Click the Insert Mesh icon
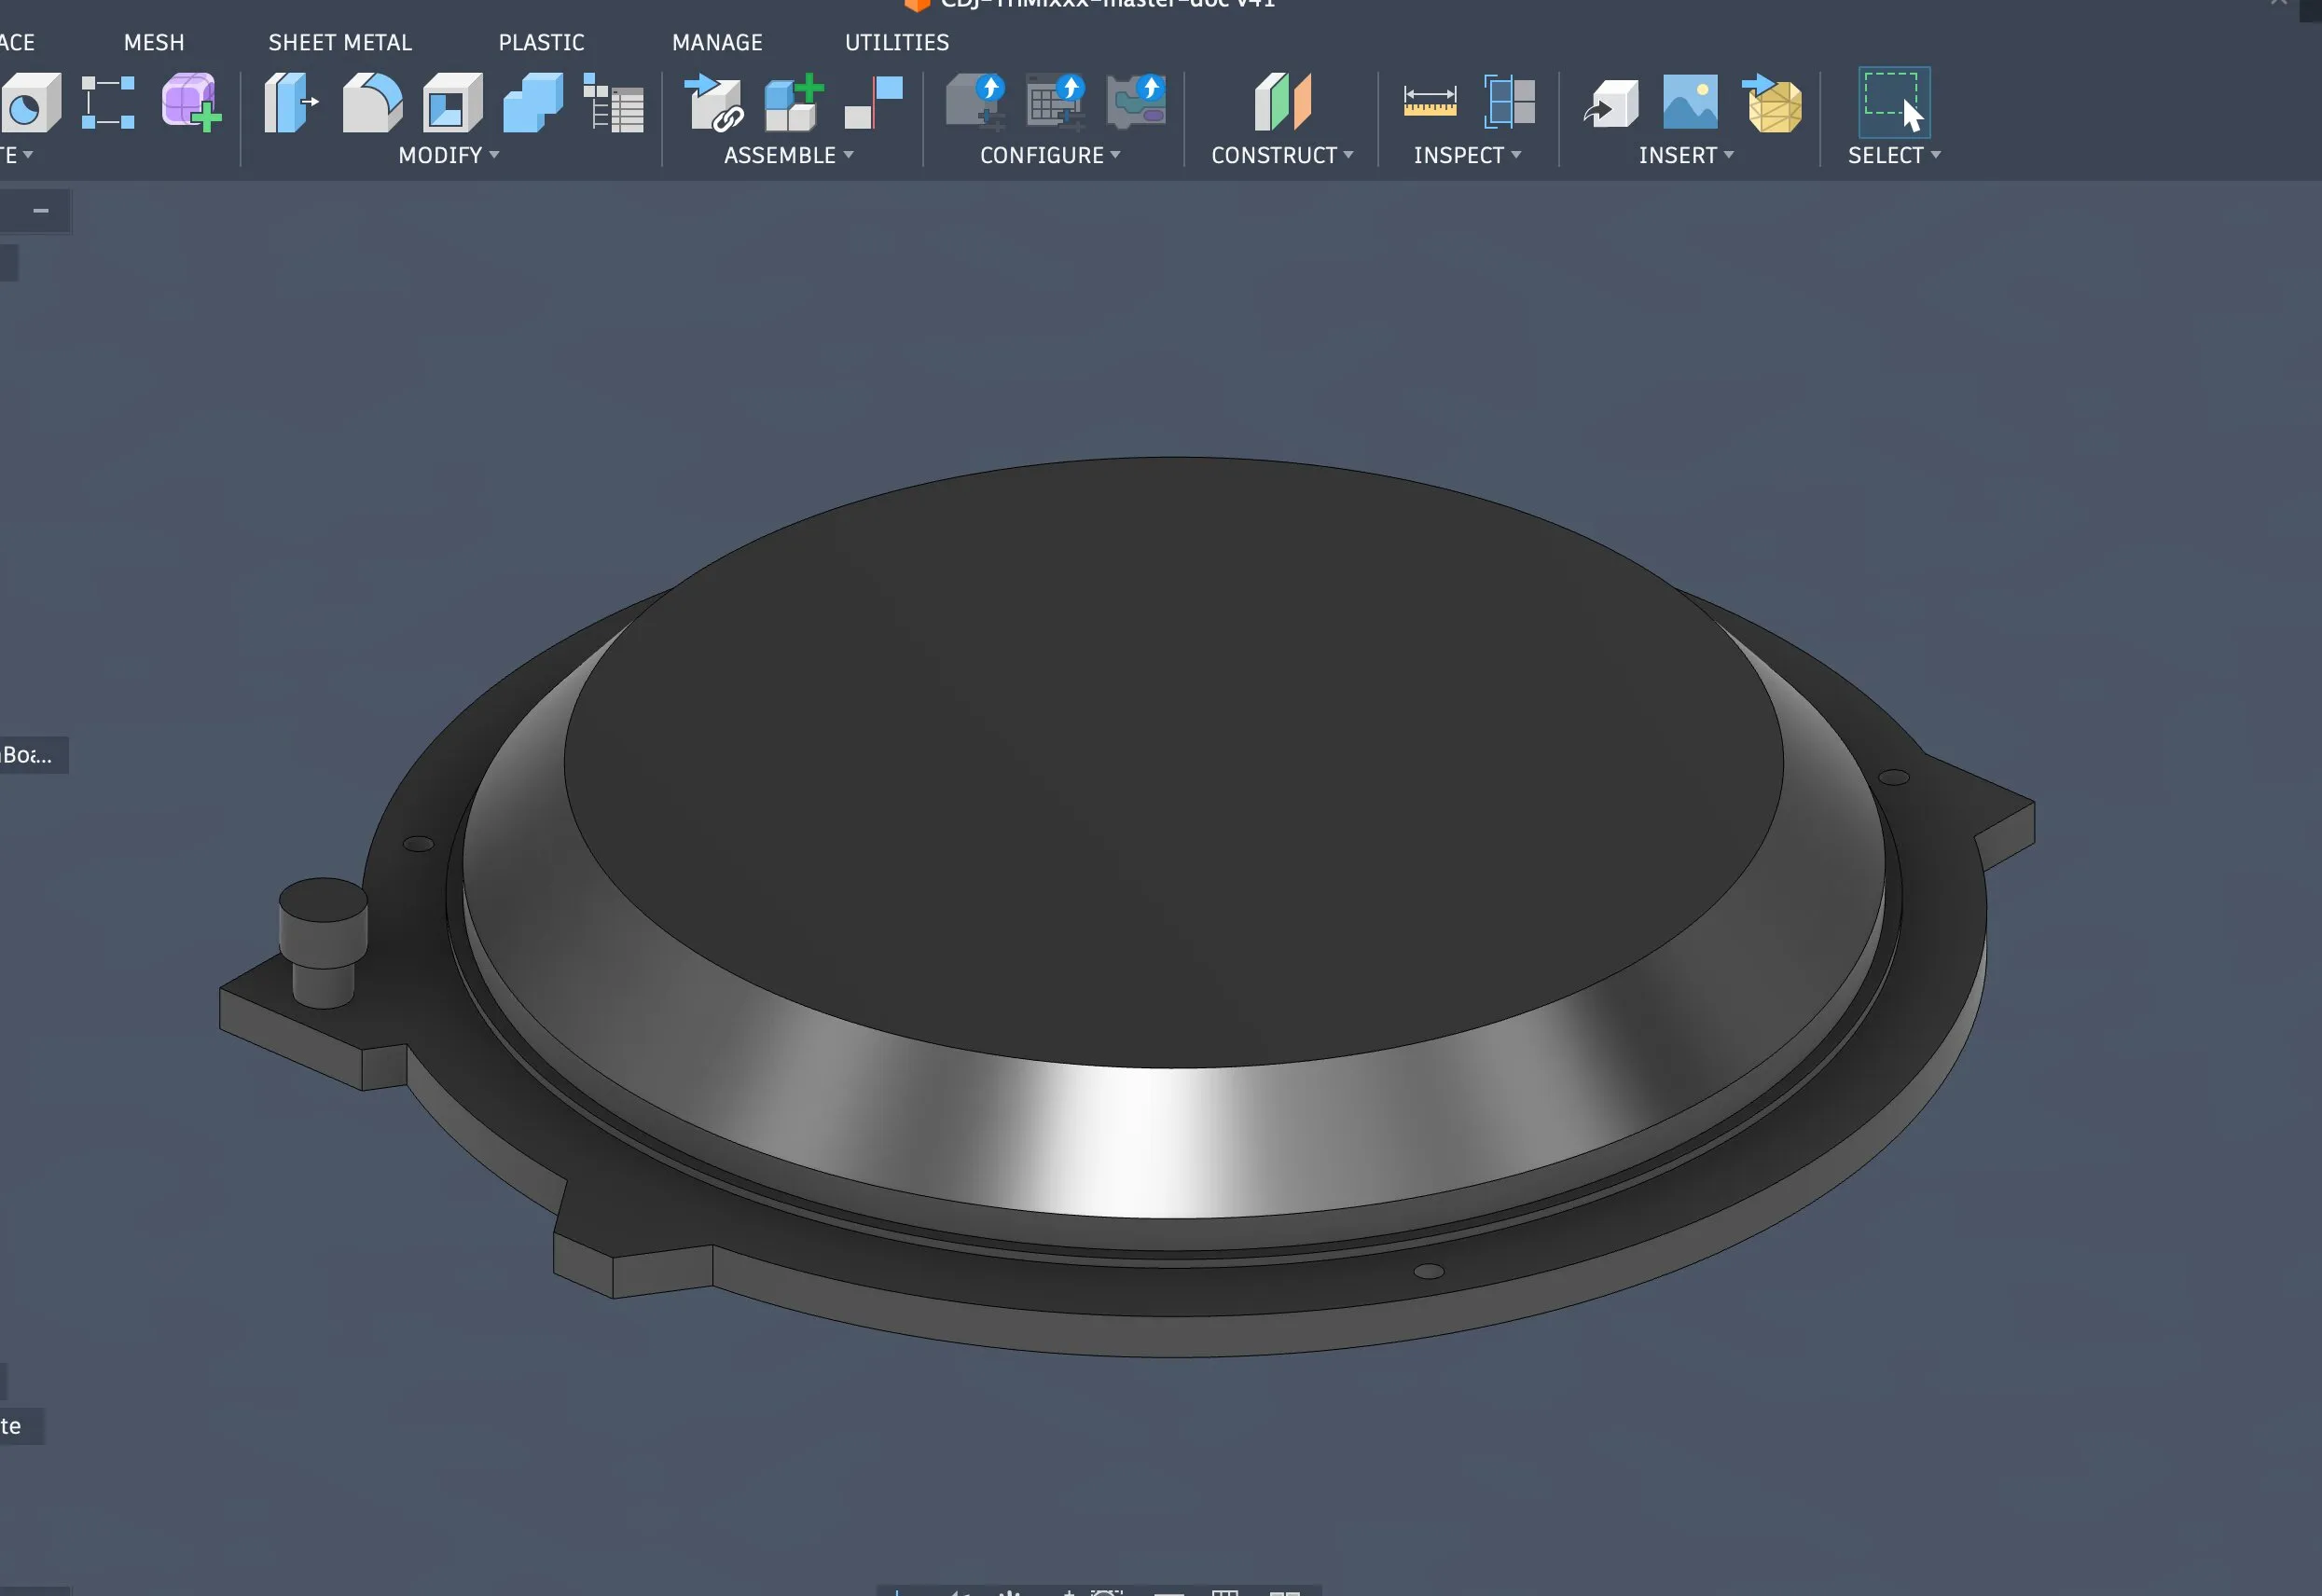The height and width of the screenshot is (1596, 2322). tap(1772, 103)
